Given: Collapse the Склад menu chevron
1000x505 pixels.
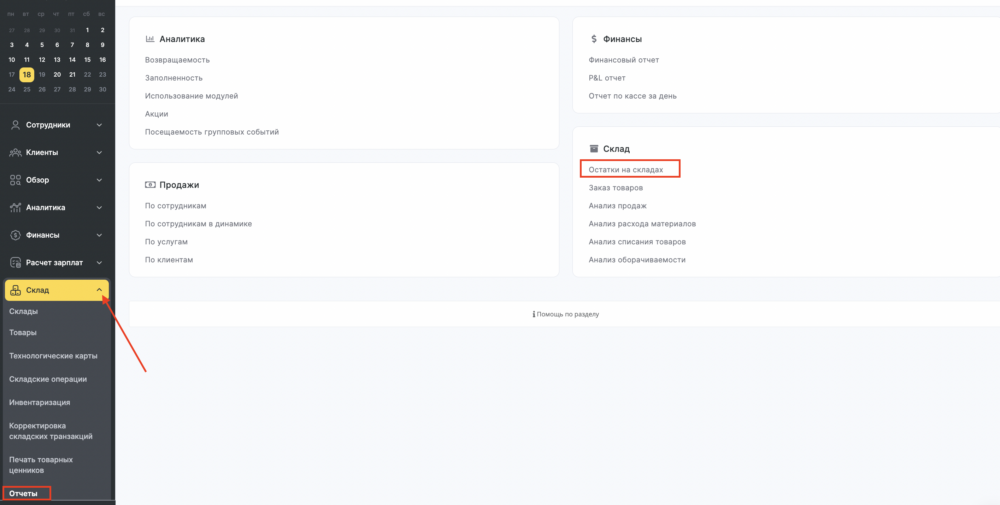Looking at the screenshot, I should (x=99, y=291).
